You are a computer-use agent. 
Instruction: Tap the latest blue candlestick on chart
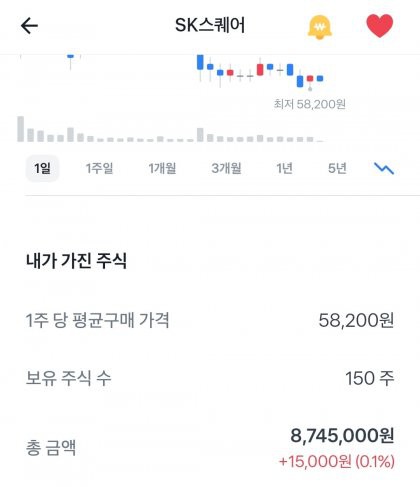320,79
